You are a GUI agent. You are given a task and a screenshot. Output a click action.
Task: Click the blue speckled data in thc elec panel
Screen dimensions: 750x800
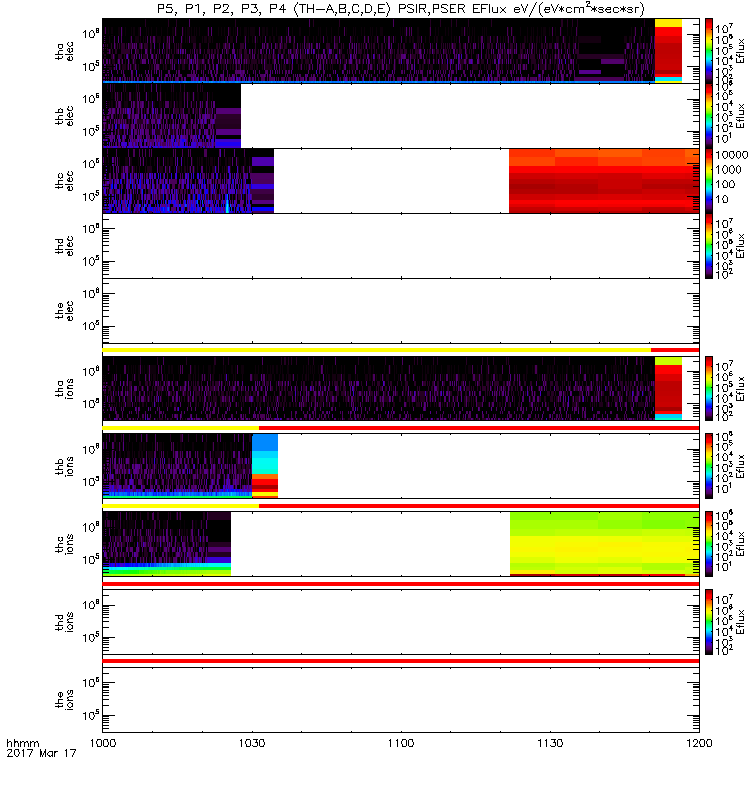click(x=177, y=181)
